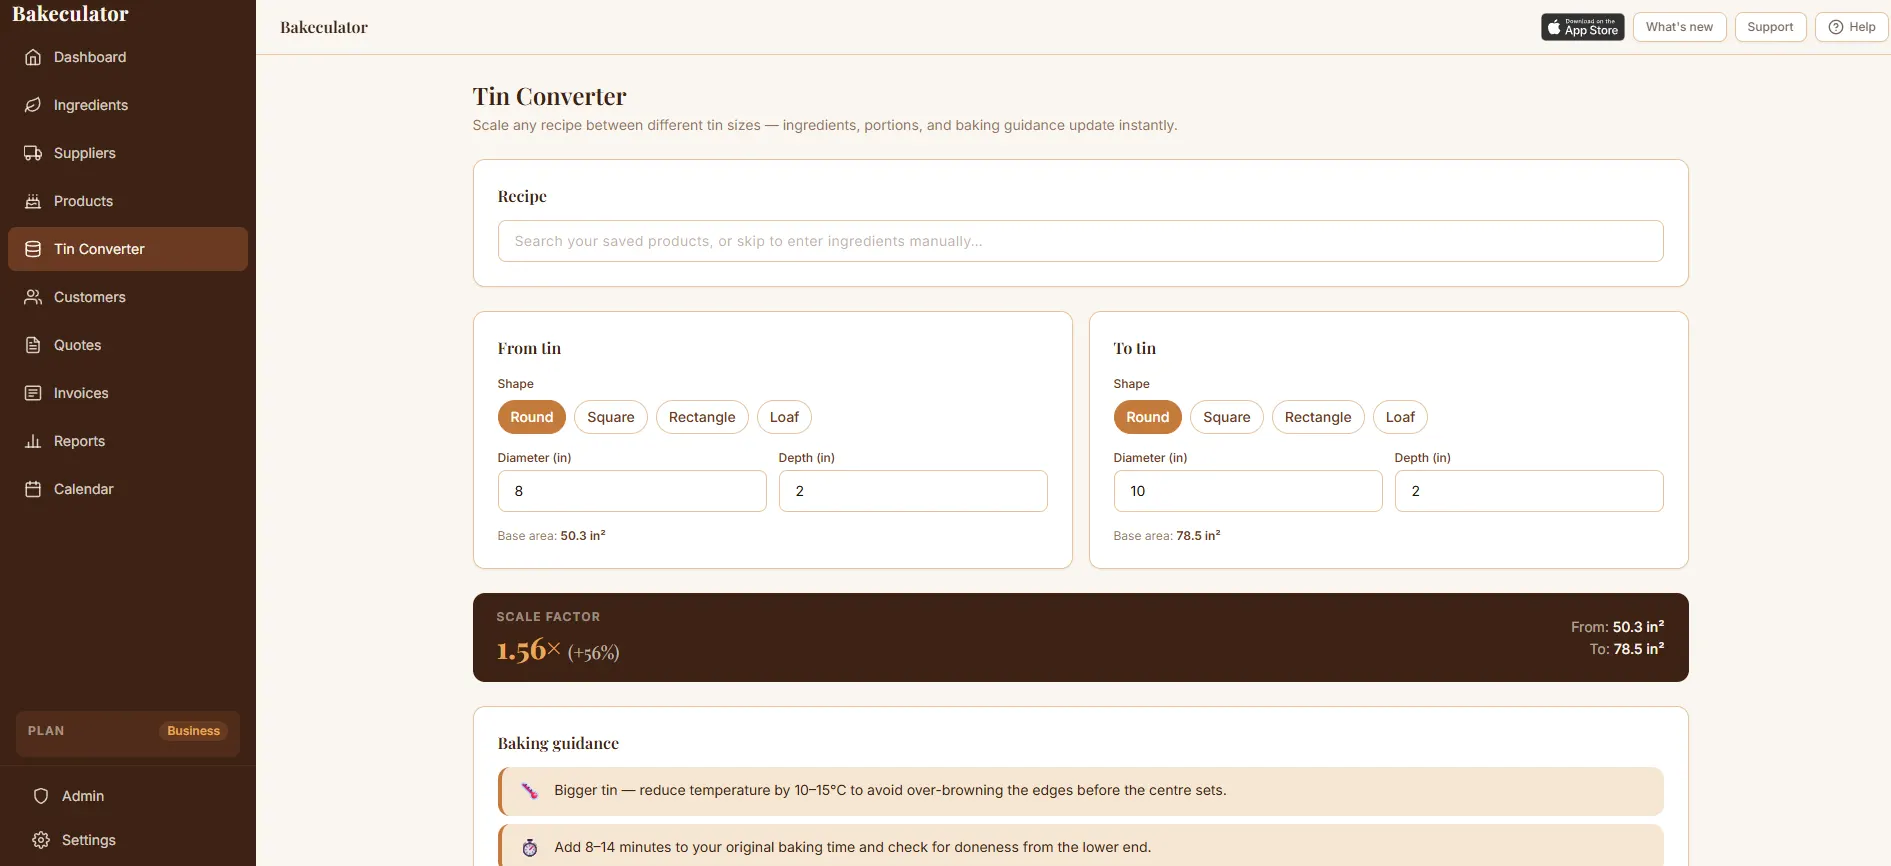Click 'To: 78.5 in²' in scale banner
Viewport: 1891px width, 866px height.
1627,649
